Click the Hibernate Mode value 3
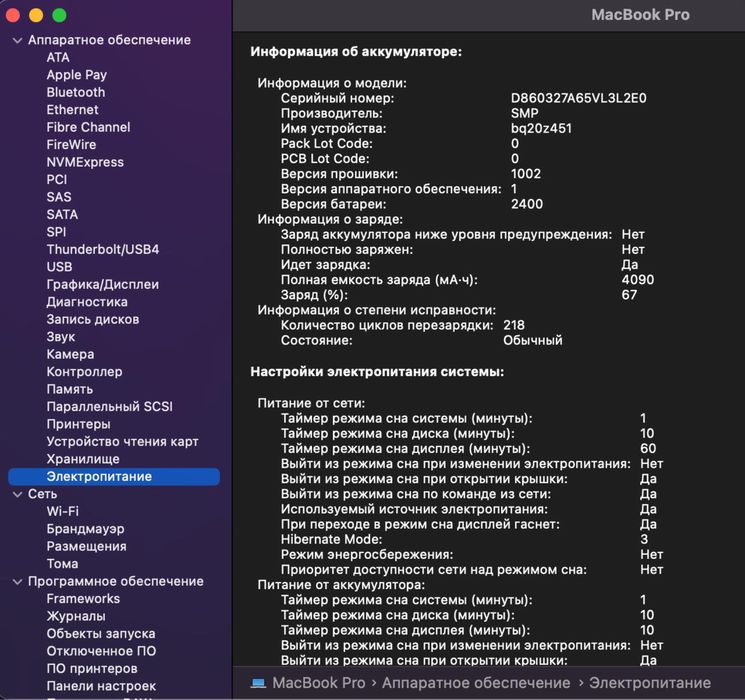 (x=644, y=539)
